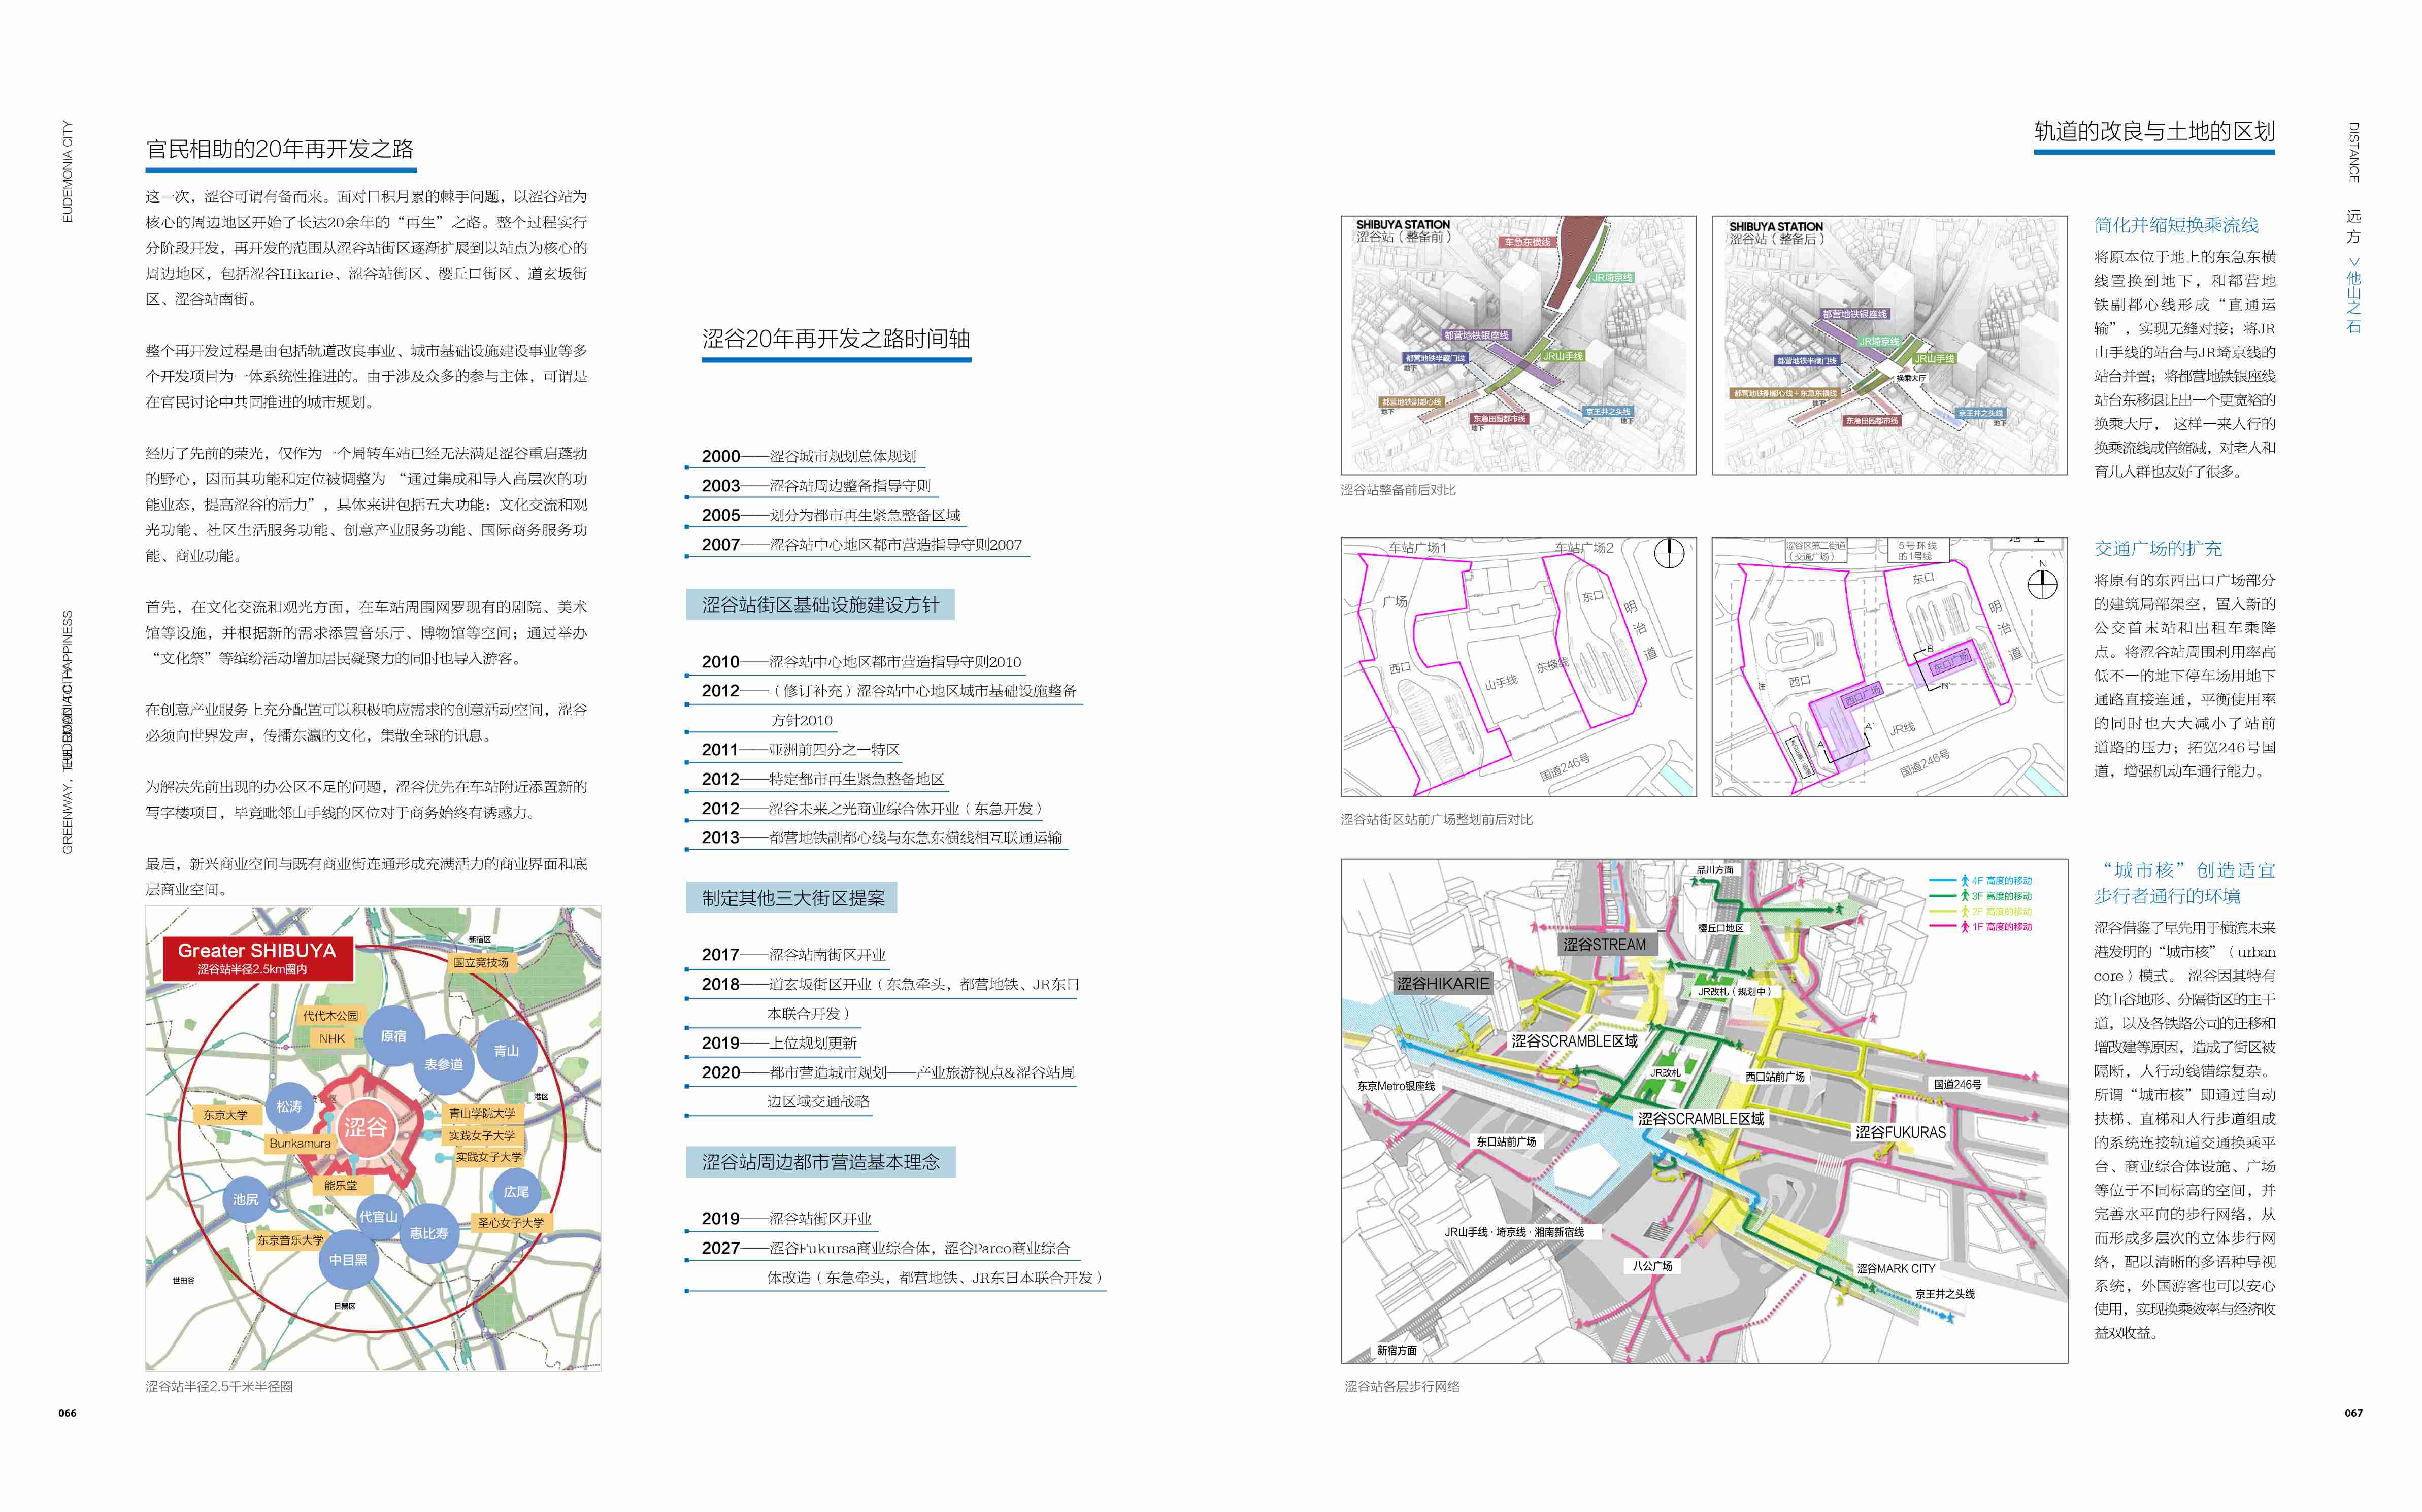Click the 4F 高度的移动 blue legend line
This screenshot has width=2422, height=1512.
coord(1943,880)
